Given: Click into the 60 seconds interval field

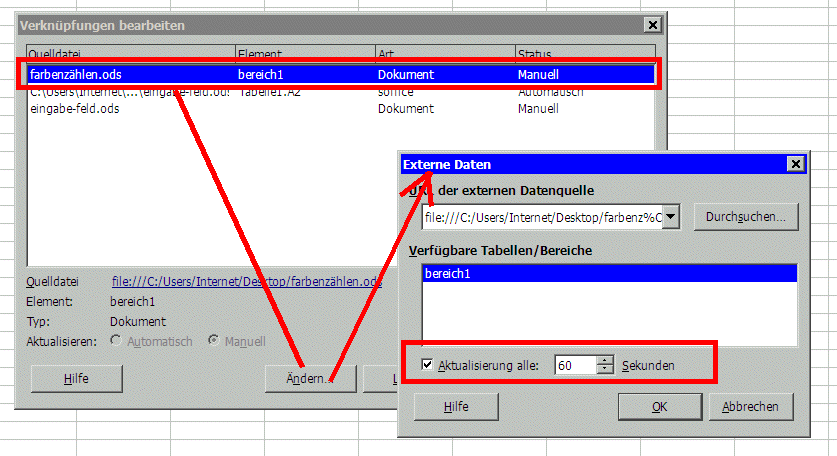Looking at the screenshot, I should click(575, 366).
